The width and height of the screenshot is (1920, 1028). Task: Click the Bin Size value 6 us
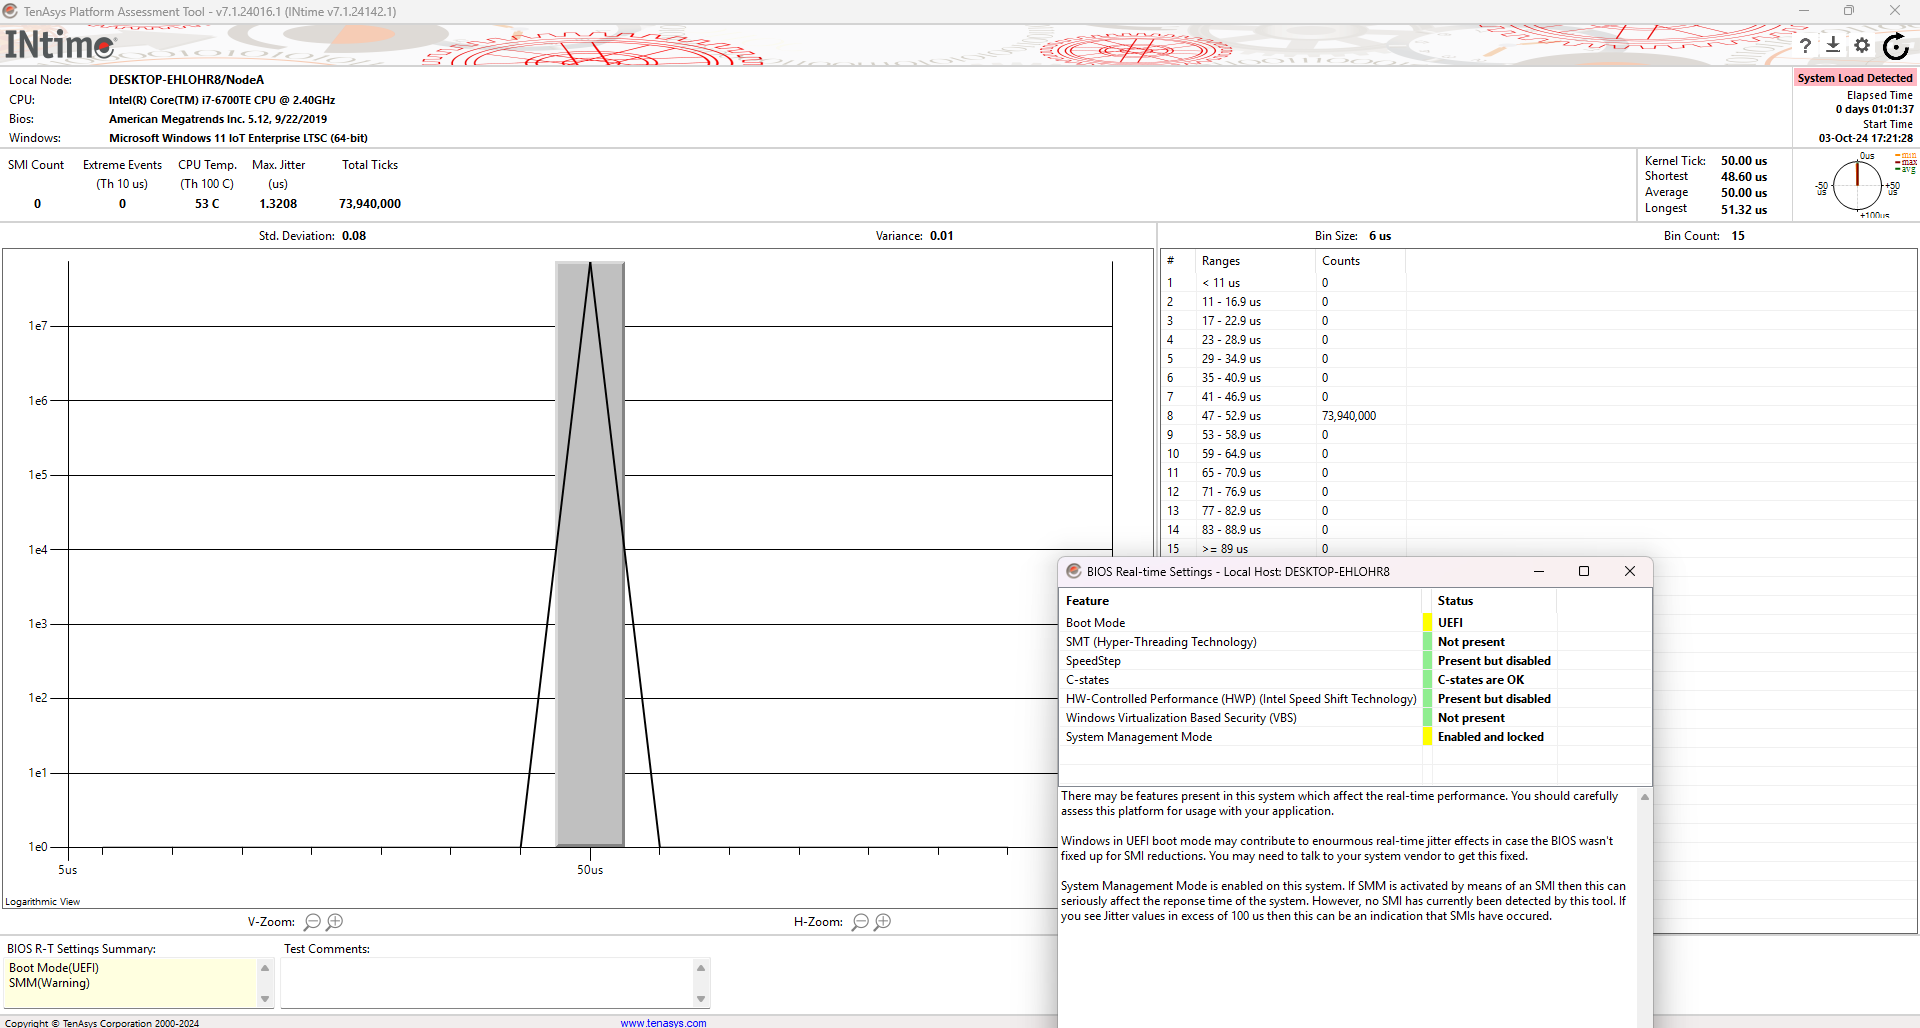tap(1380, 236)
